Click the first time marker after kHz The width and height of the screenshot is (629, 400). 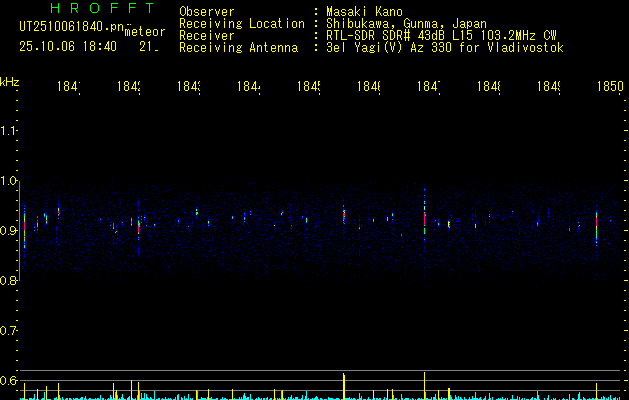[x=68, y=88]
